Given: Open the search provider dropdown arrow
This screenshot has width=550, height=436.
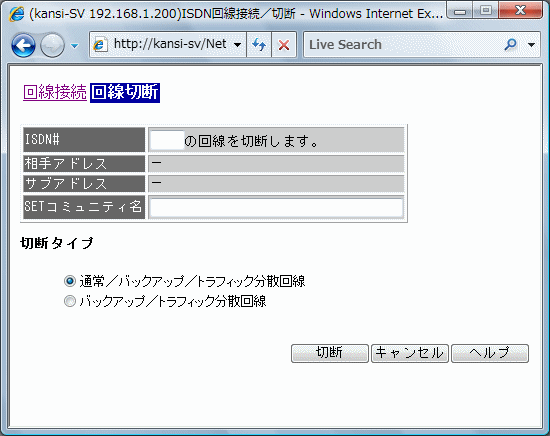Looking at the screenshot, I should (531, 45).
